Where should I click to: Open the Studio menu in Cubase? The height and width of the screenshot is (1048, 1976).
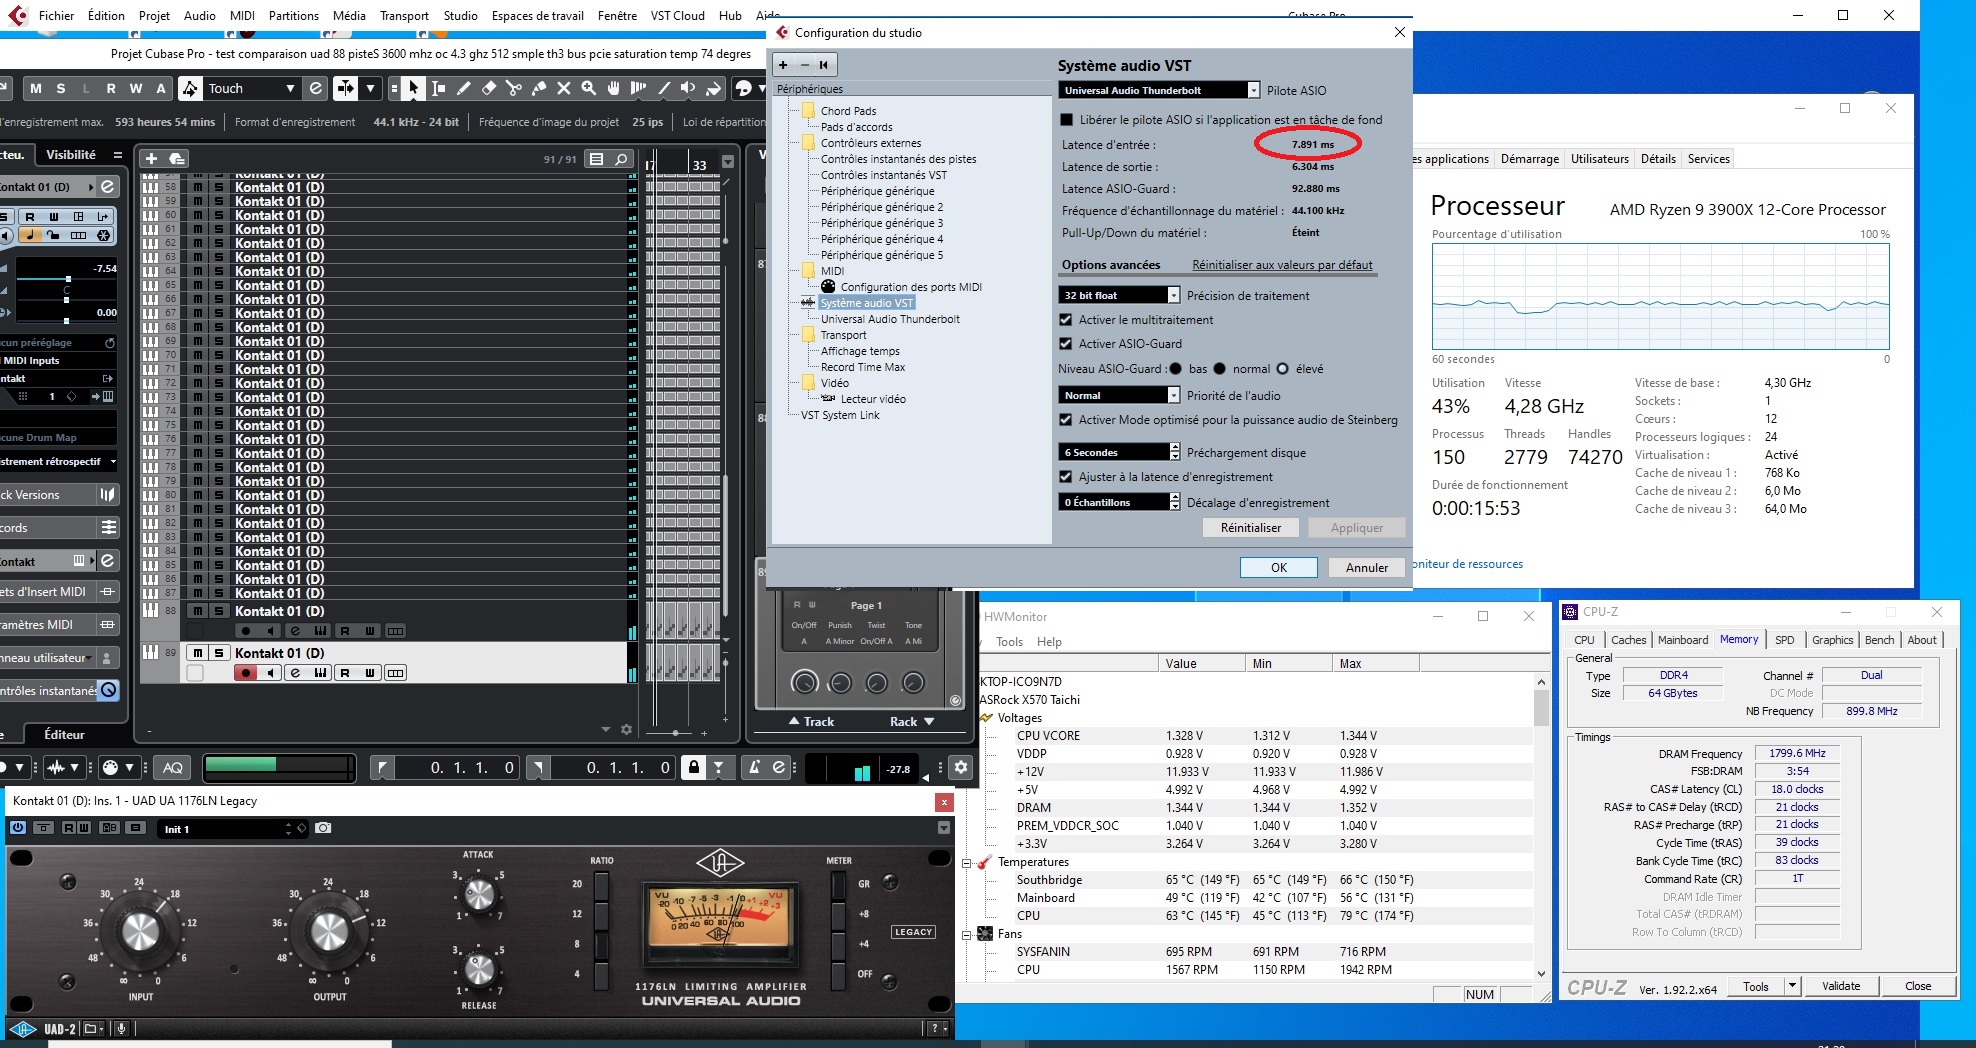pyautogui.click(x=460, y=15)
